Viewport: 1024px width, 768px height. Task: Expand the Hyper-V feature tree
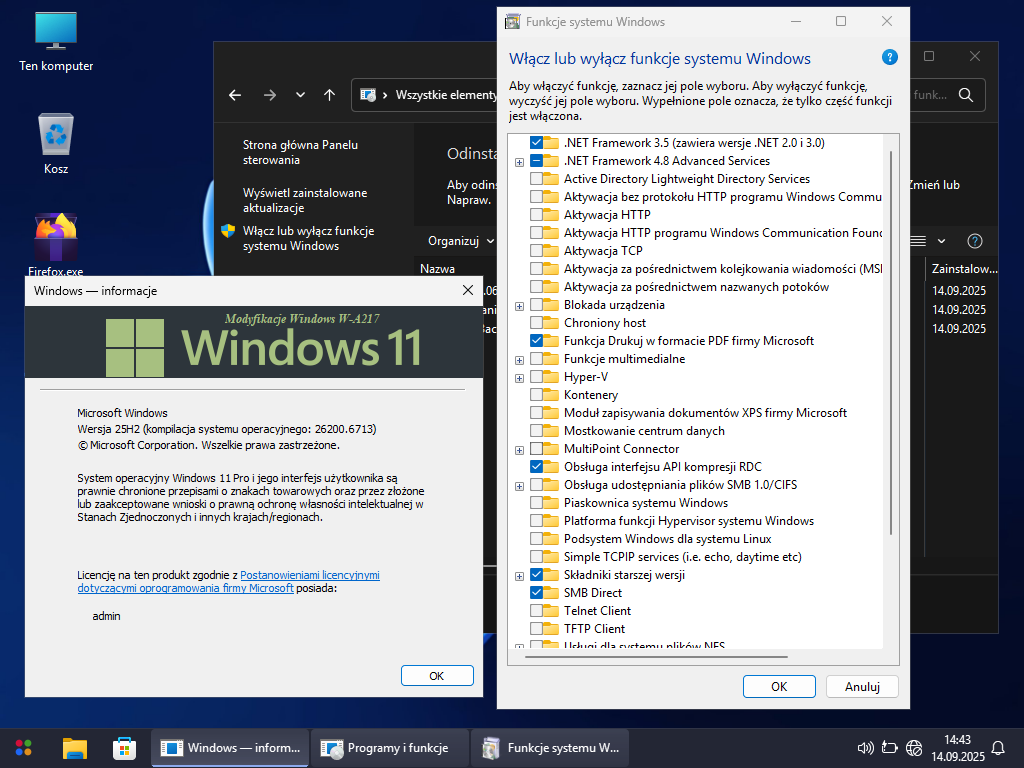(519, 378)
